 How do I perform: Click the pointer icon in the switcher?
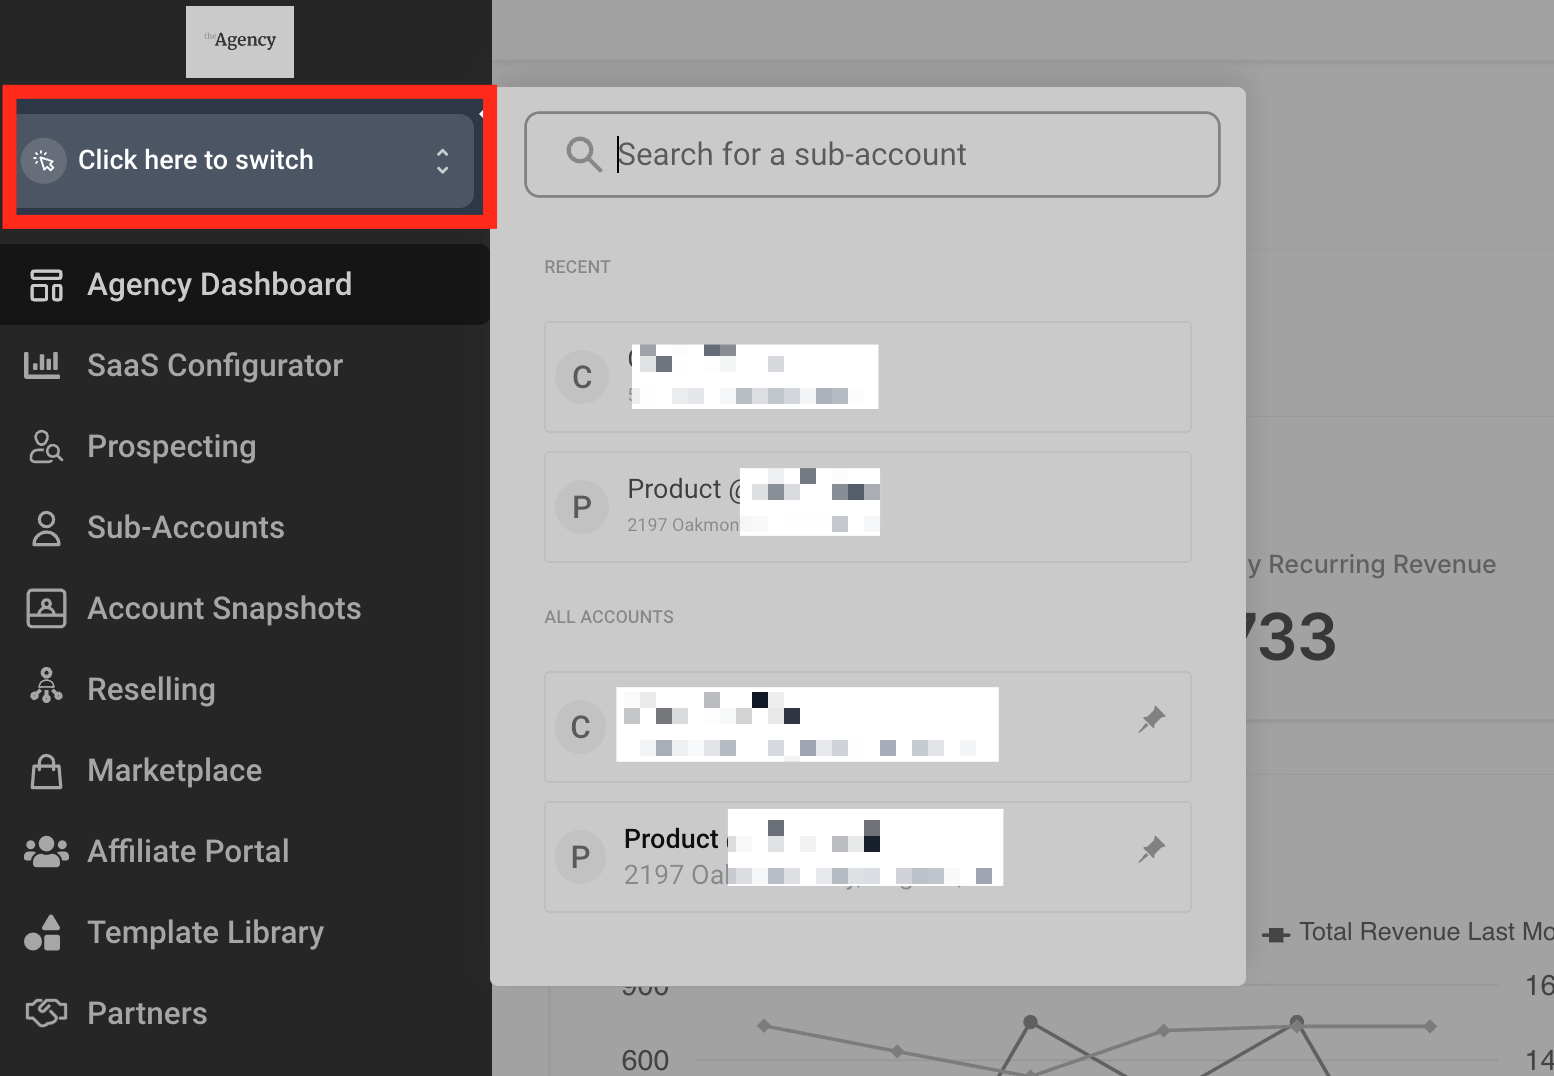coord(44,160)
